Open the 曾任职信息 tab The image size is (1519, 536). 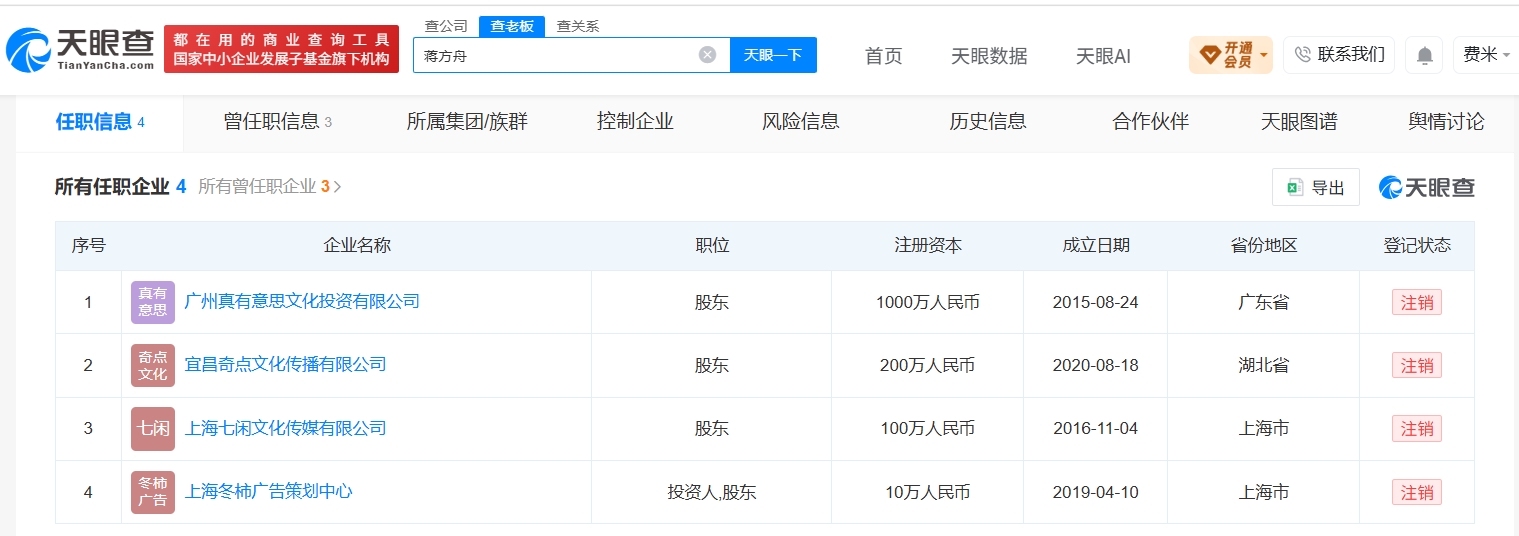click(x=277, y=122)
